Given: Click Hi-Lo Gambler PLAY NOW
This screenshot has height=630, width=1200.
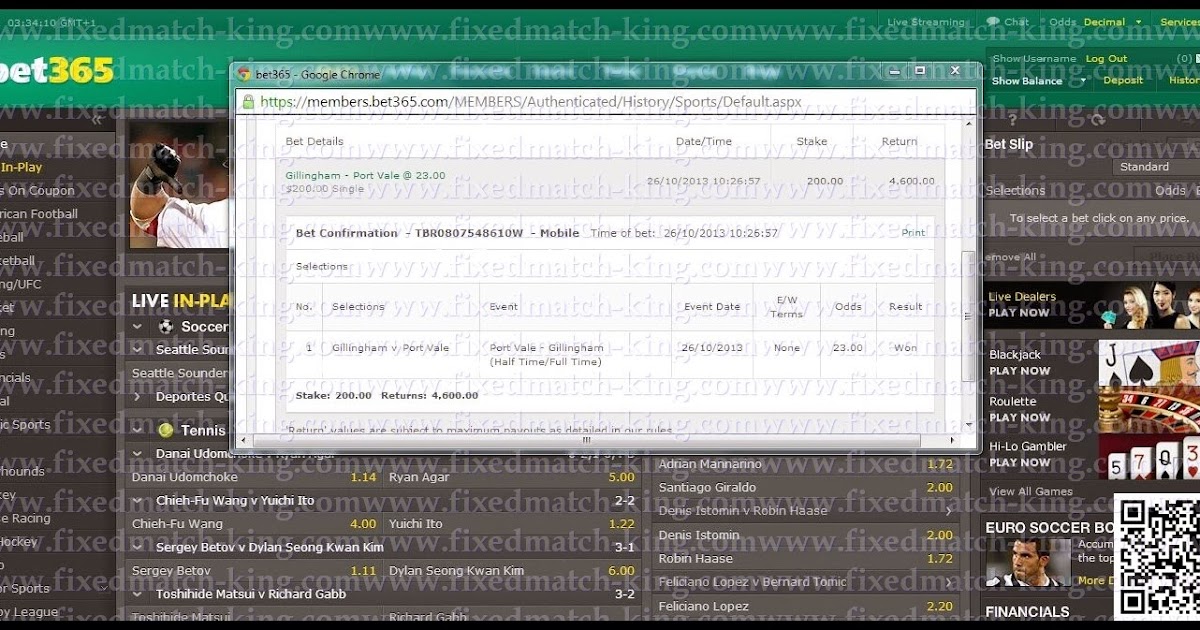Looking at the screenshot, I should coord(1019,462).
